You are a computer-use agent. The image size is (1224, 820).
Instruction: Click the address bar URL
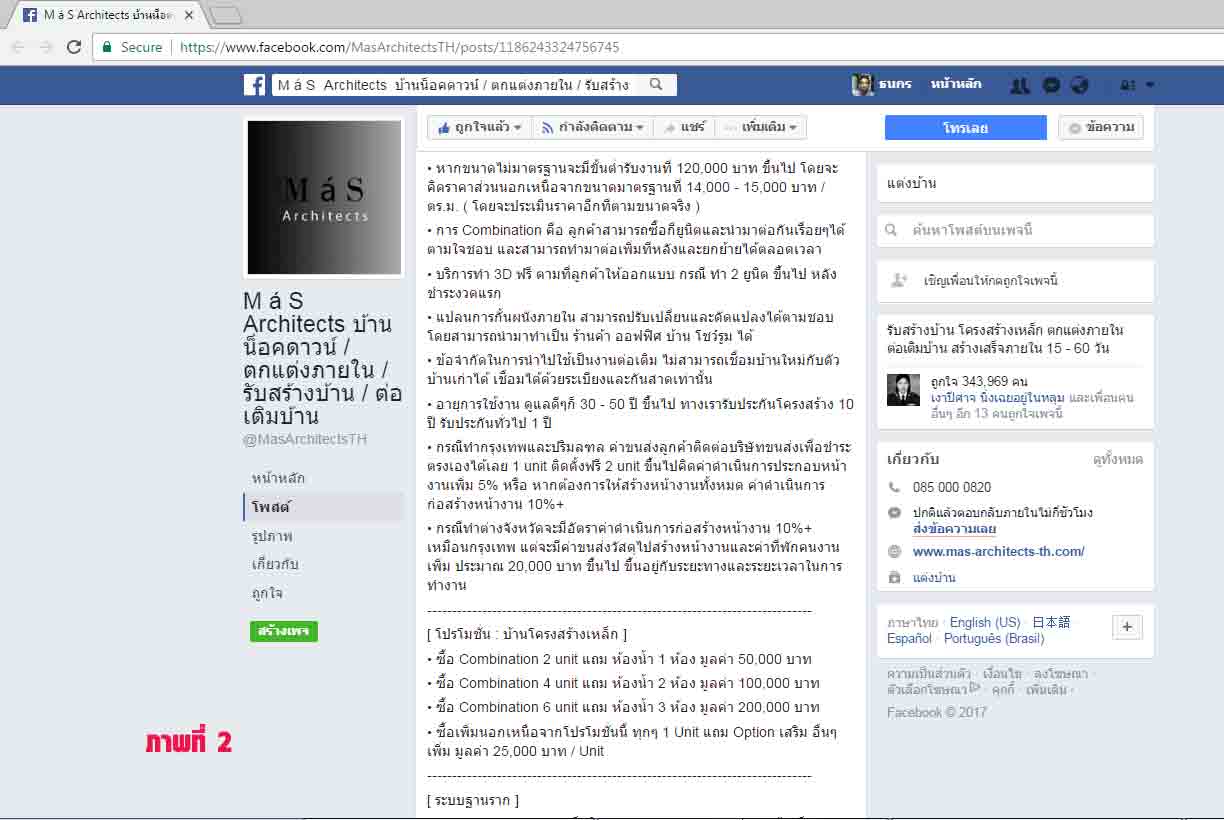pos(399,47)
